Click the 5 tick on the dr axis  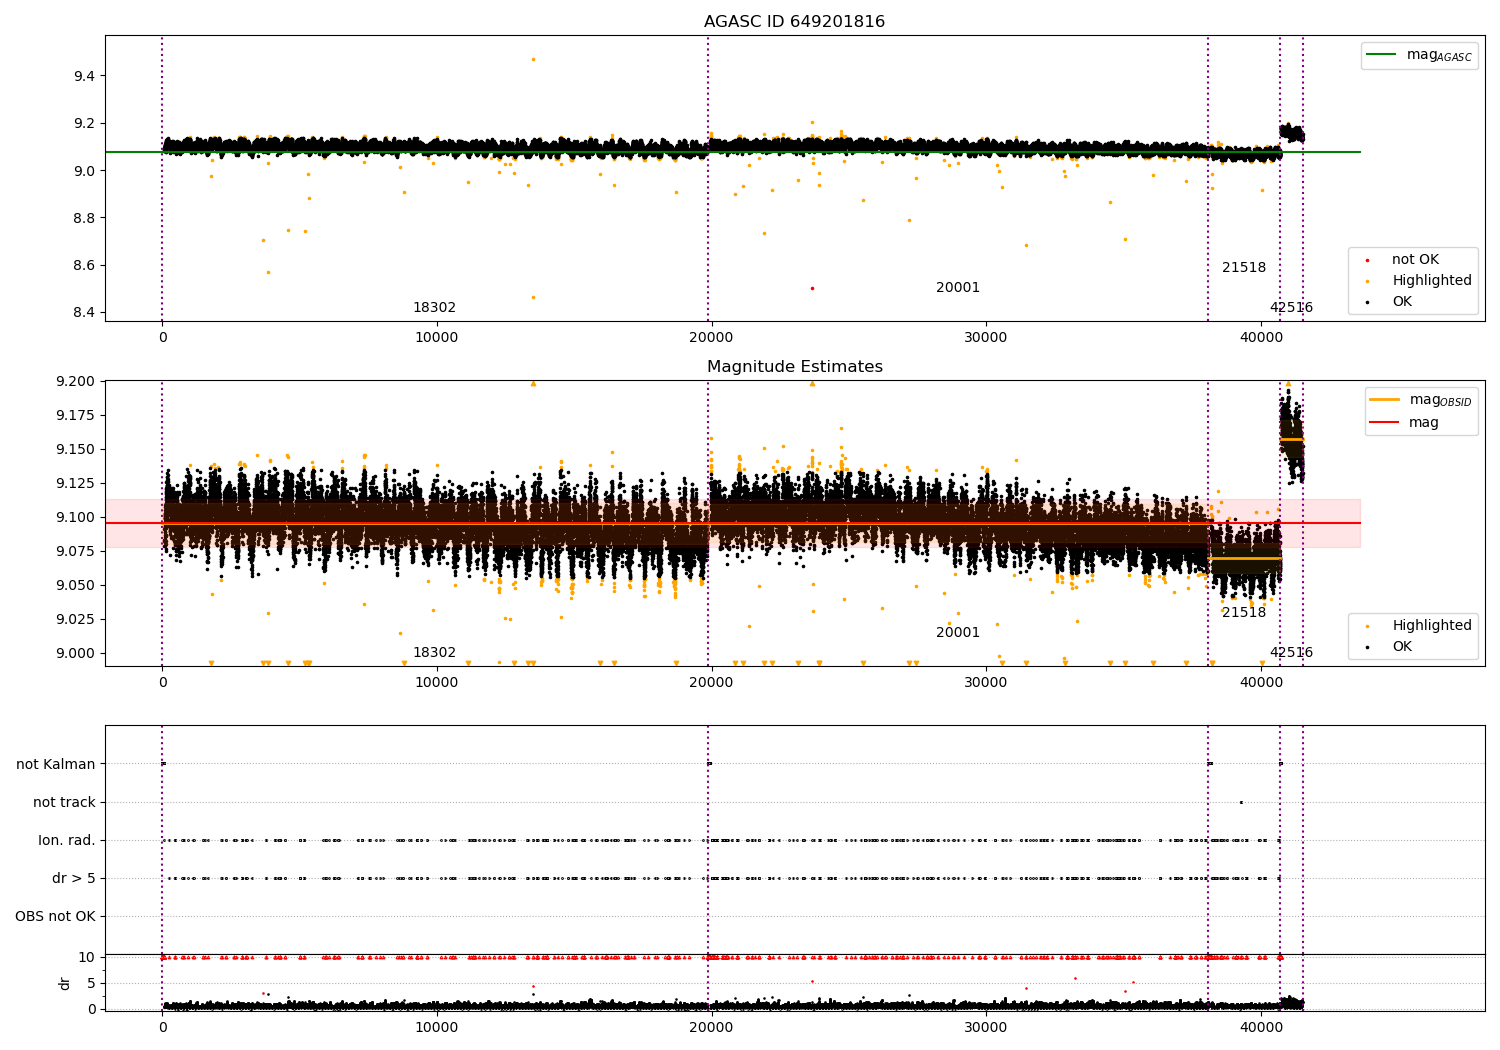pos(91,984)
